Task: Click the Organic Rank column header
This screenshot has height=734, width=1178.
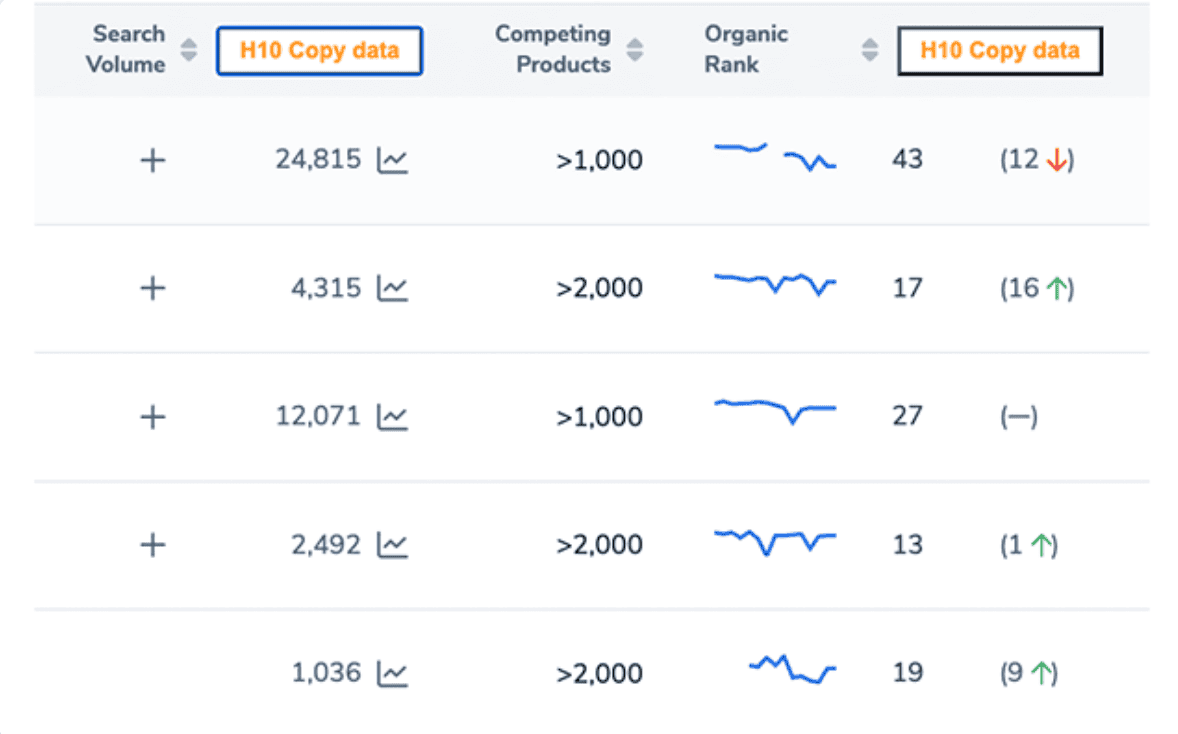Action: [x=745, y=49]
